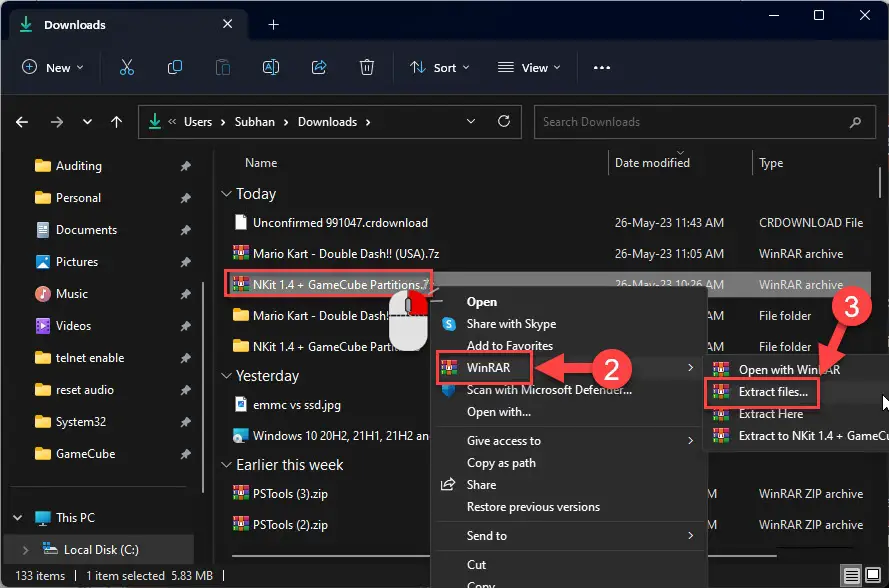
Task: Go up one folder level arrow
Action: (x=116, y=122)
